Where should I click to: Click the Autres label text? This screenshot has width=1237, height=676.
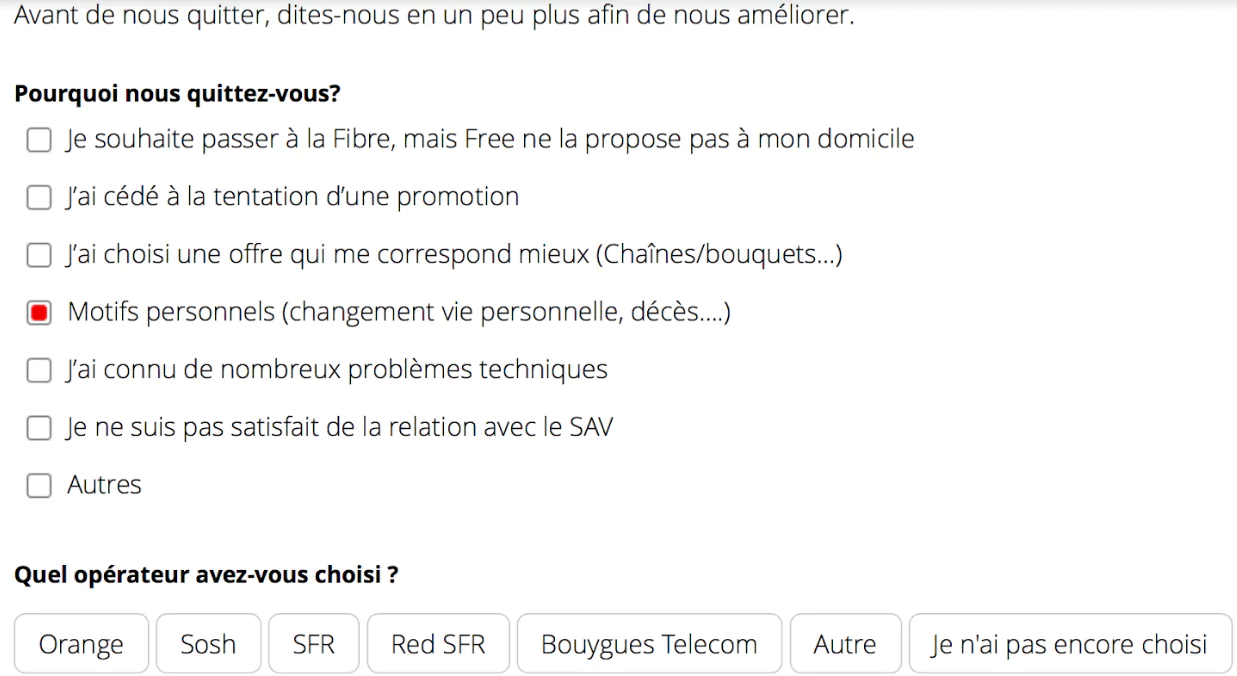(104, 486)
